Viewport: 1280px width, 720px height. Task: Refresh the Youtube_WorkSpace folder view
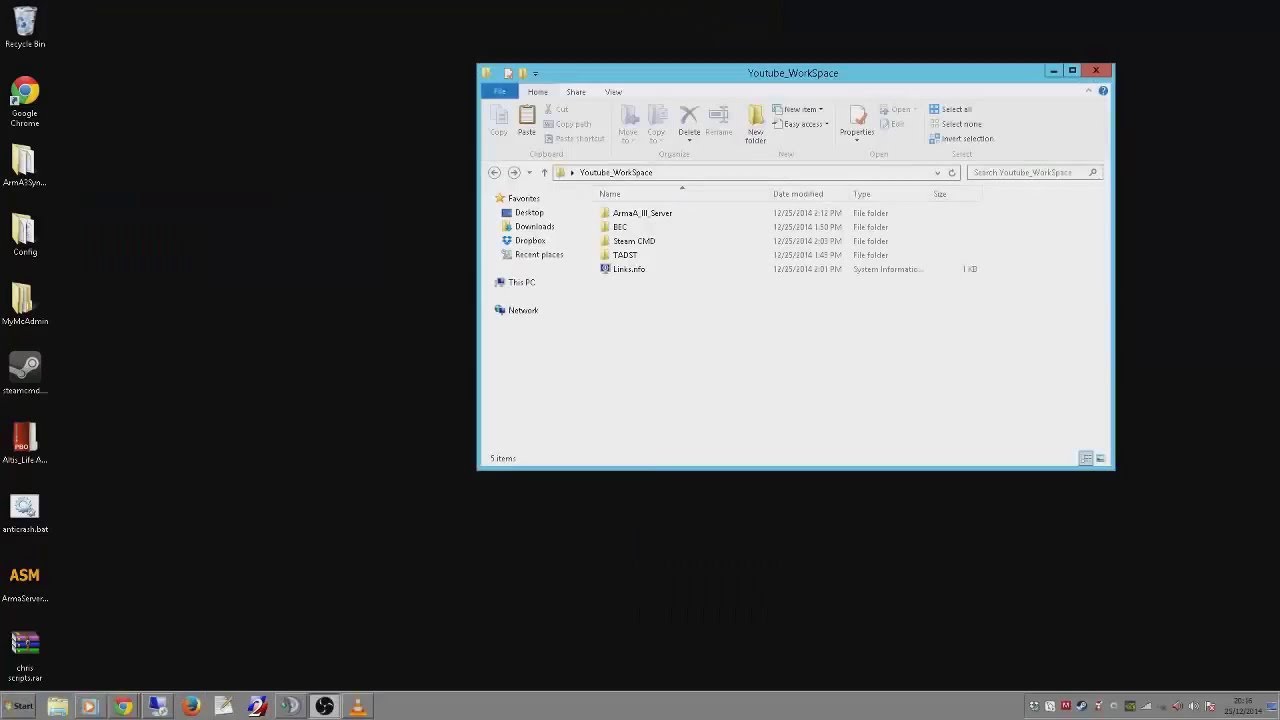(x=952, y=173)
